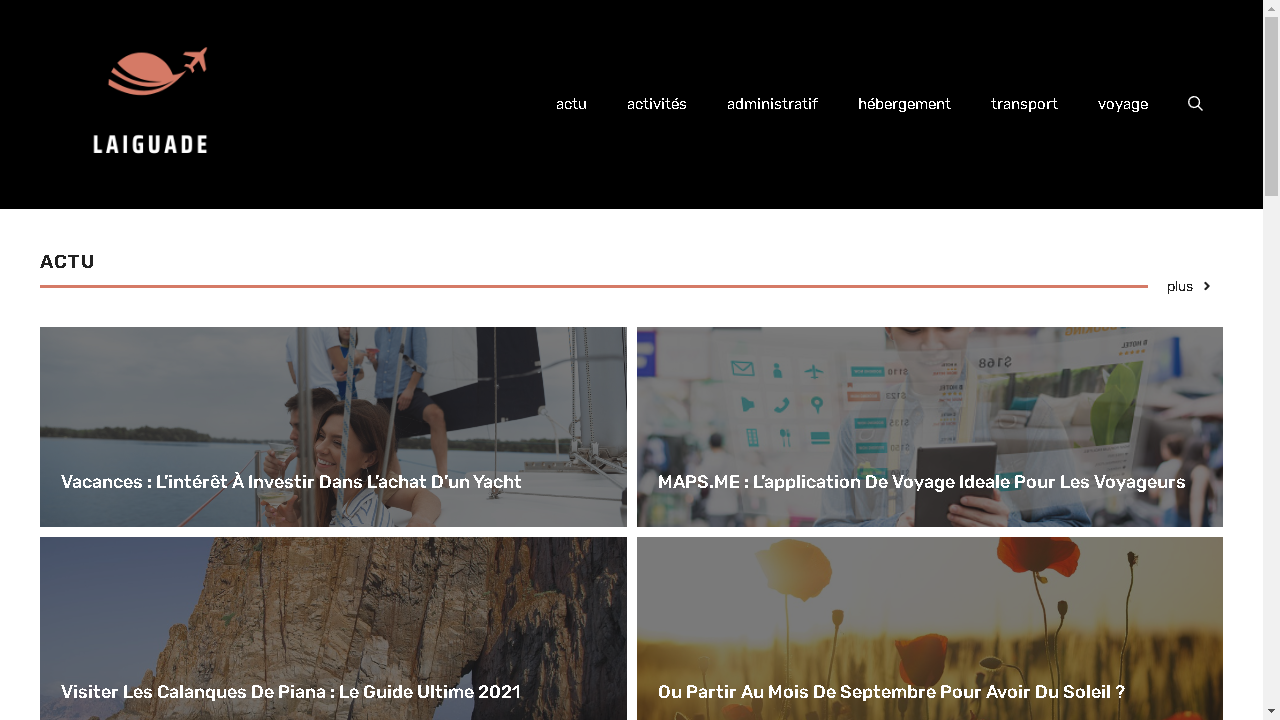Open the actu menu item
1280x720 pixels.
[x=571, y=104]
